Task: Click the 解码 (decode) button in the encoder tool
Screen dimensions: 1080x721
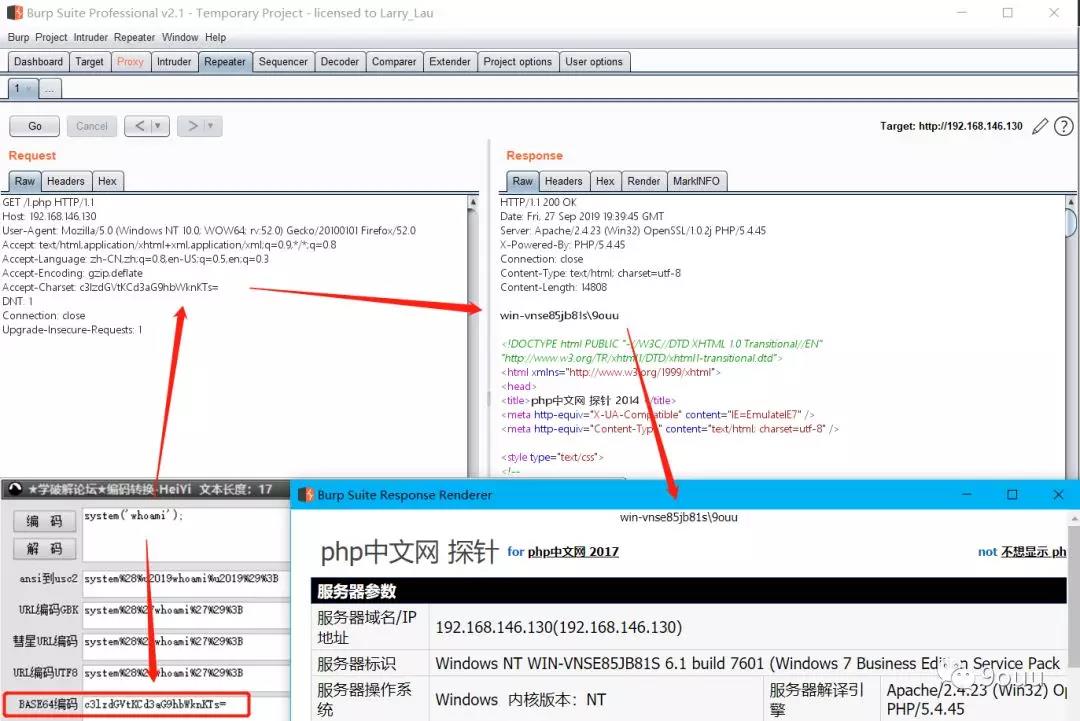Action: click(44, 549)
